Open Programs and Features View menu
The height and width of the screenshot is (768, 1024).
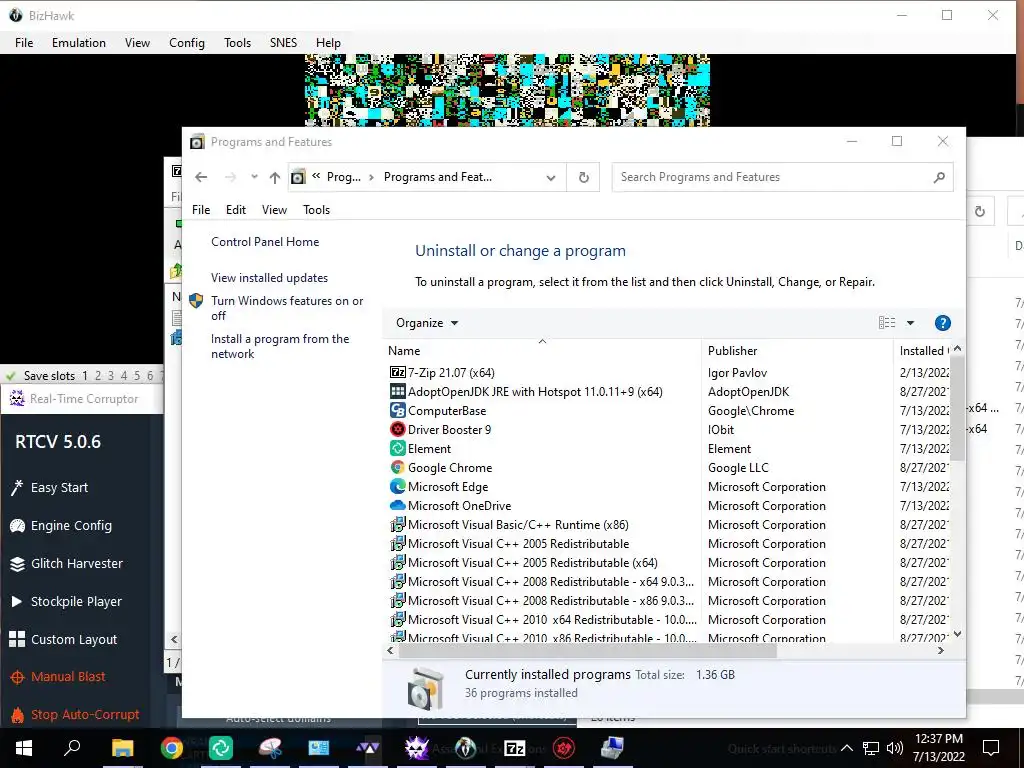(274, 210)
